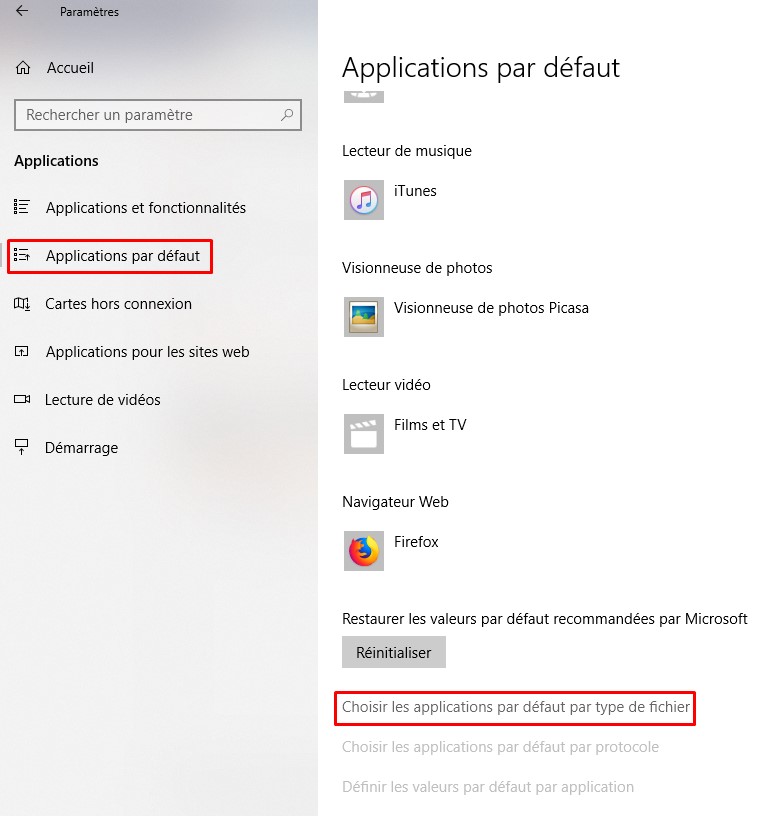This screenshot has height=816, width=762.
Task: Open Applications par défaut section
Action: pos(109,255)
